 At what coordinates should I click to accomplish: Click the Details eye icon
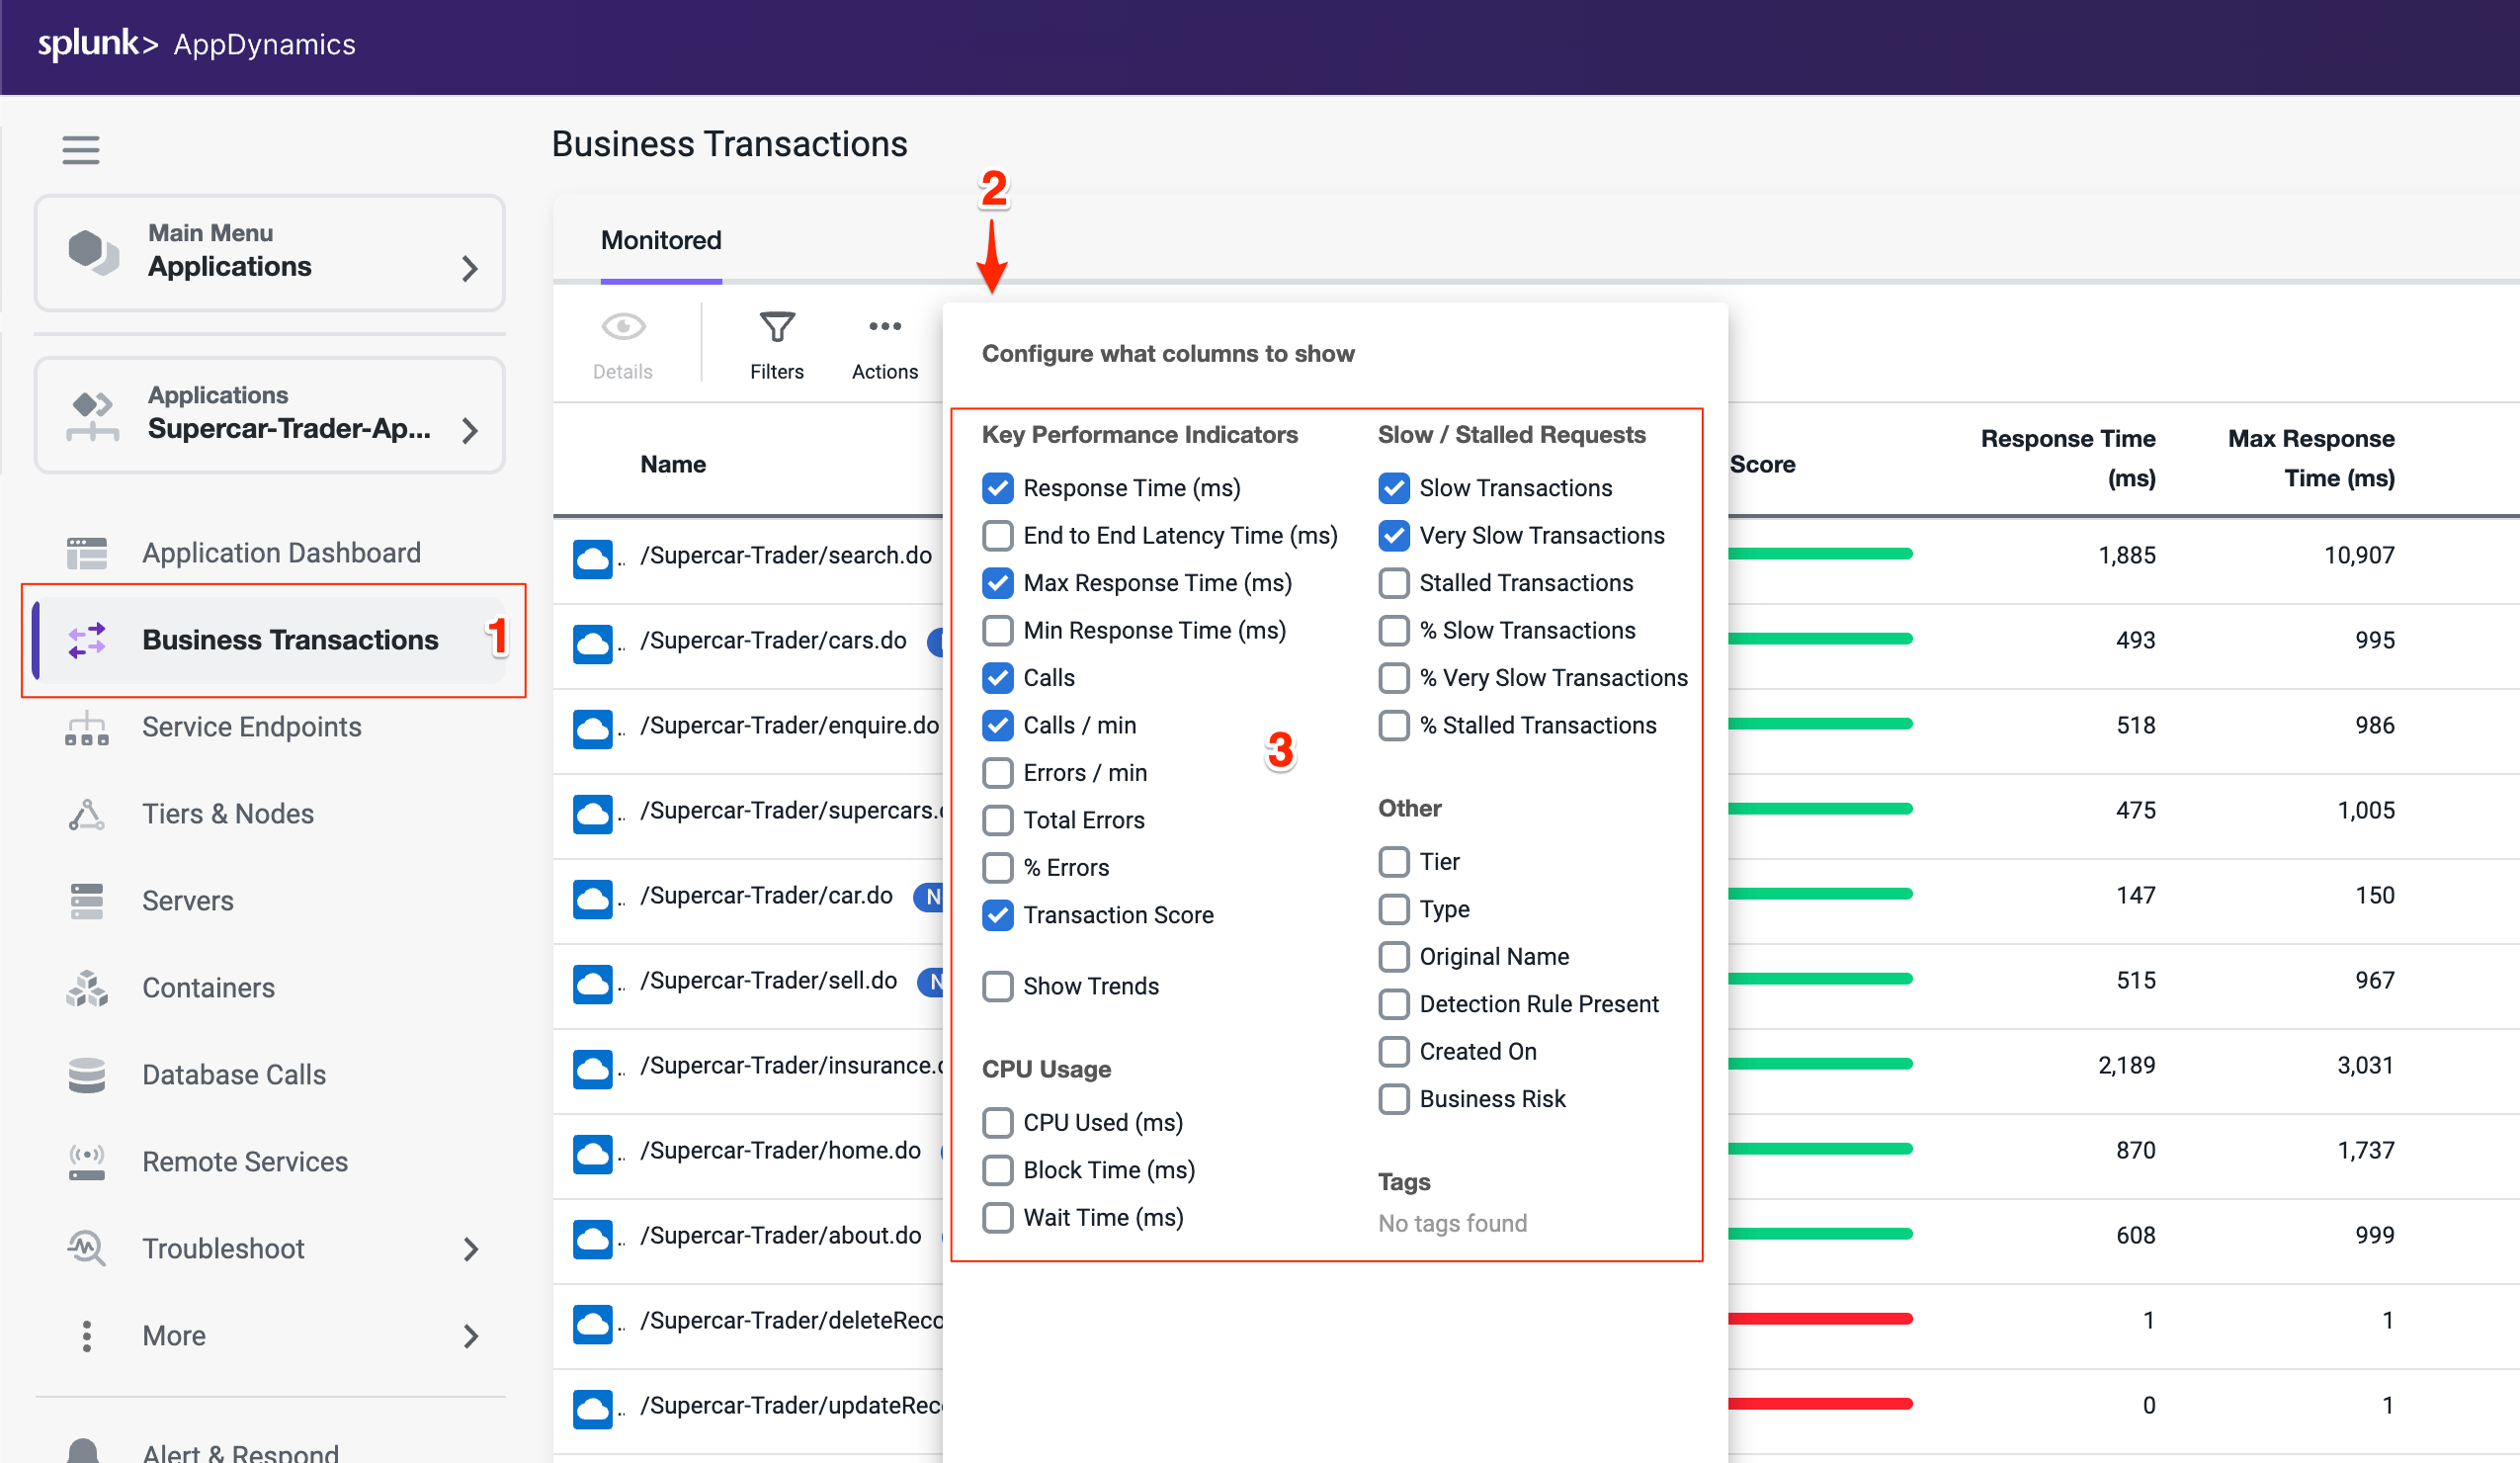coord(622,328)
